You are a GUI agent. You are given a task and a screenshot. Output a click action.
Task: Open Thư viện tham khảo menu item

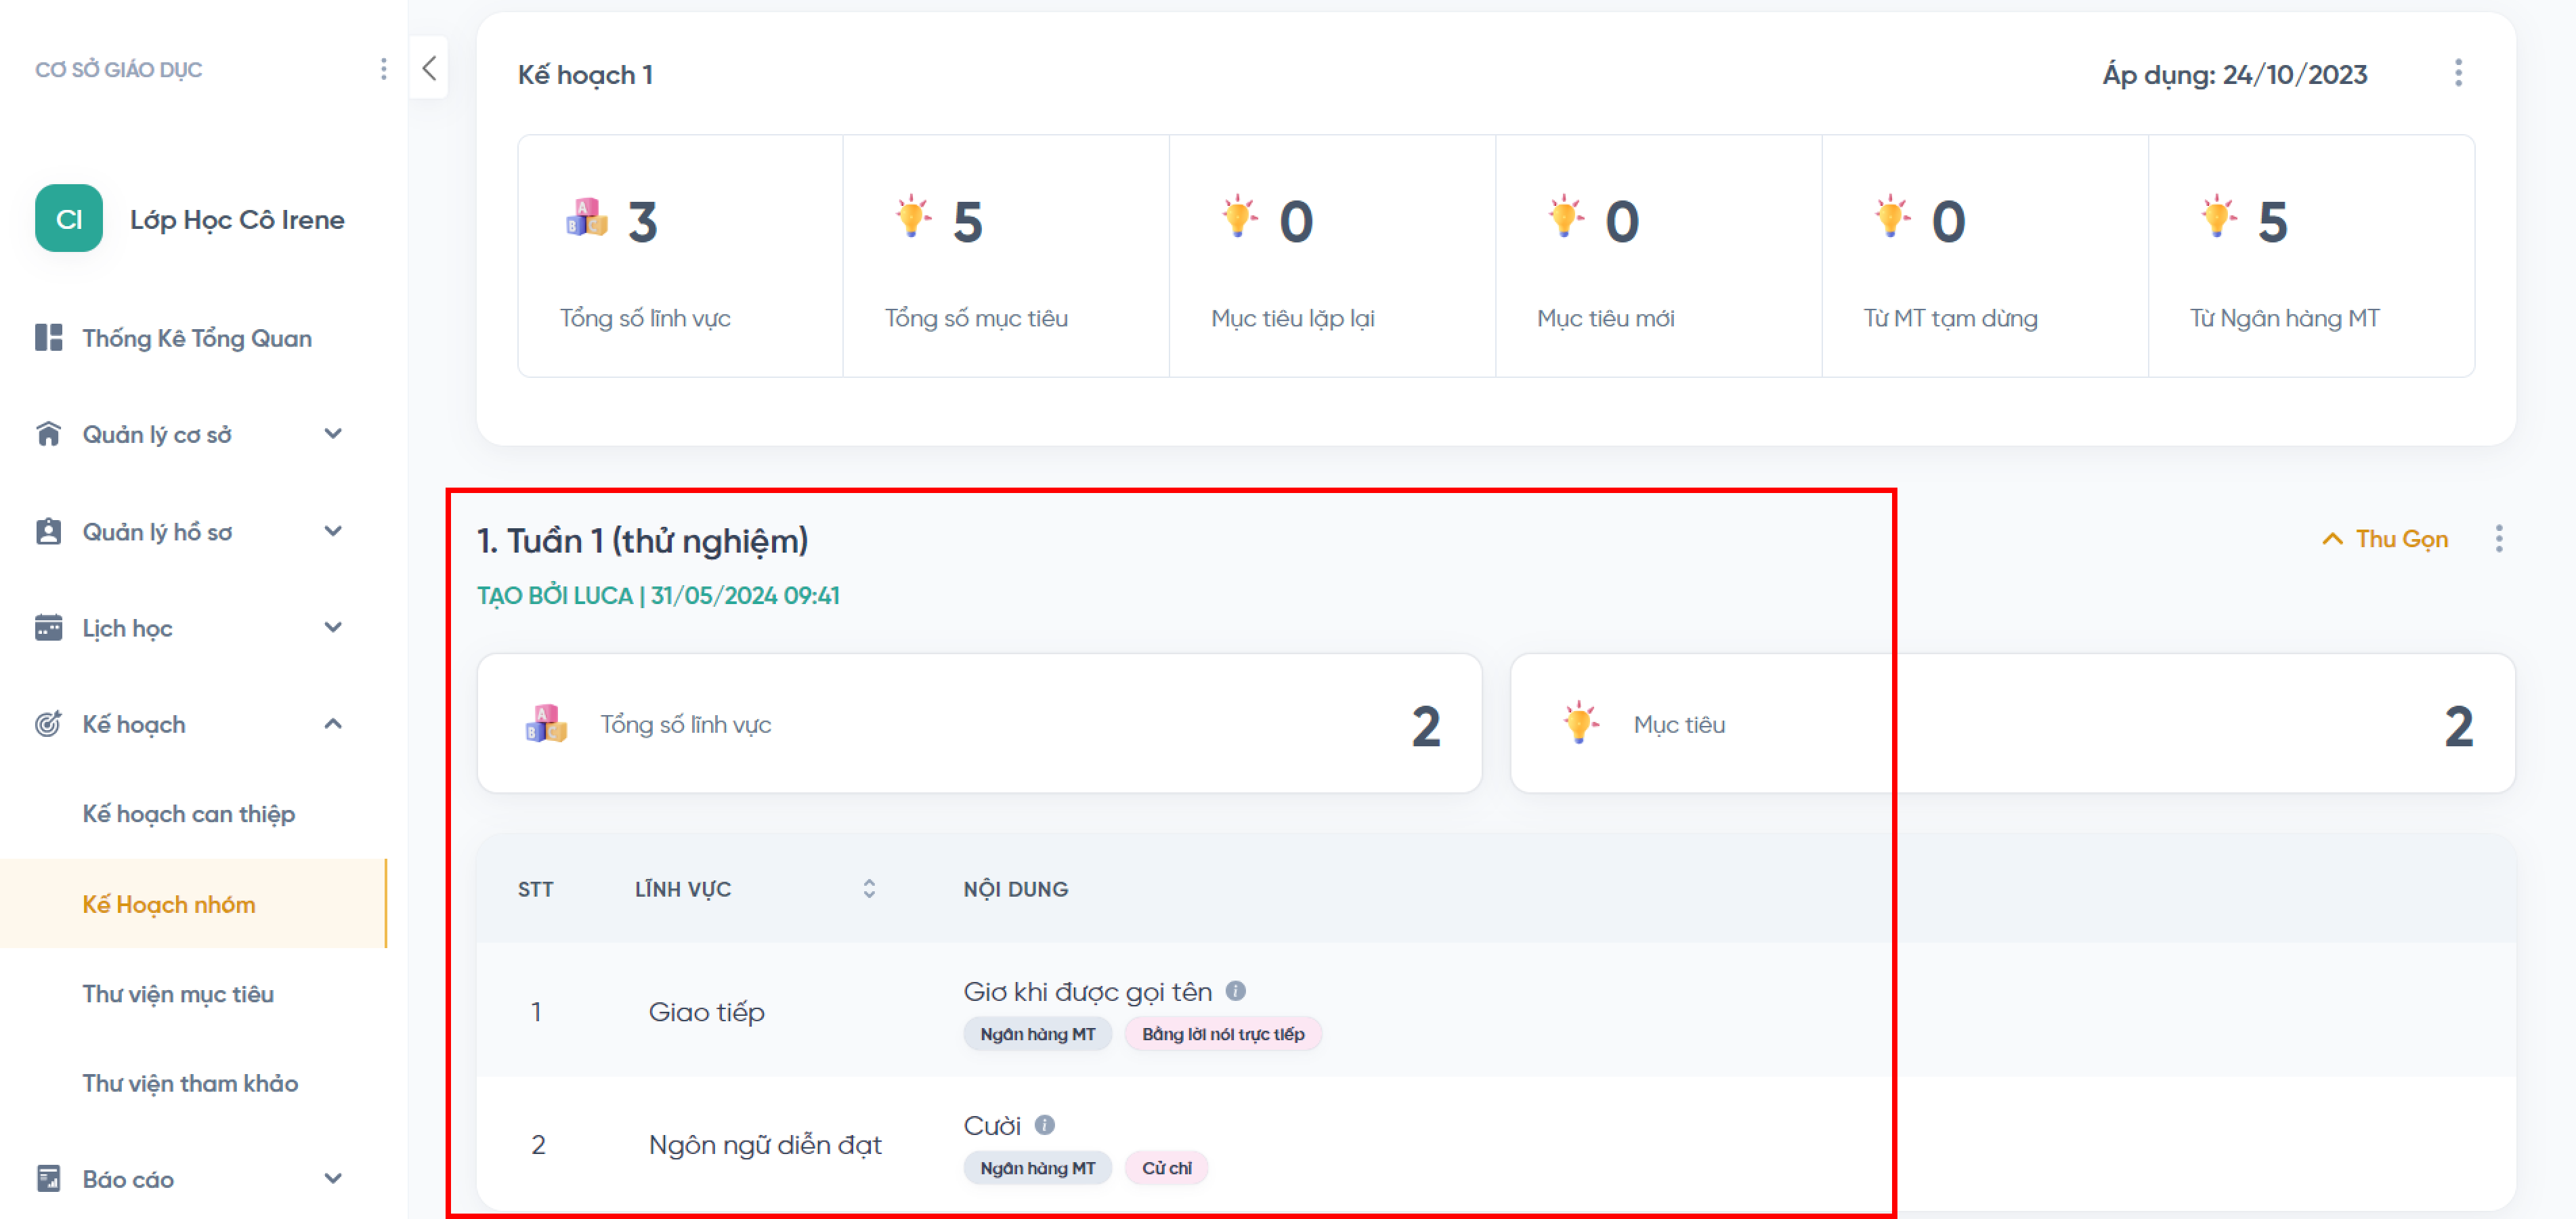190,1082
